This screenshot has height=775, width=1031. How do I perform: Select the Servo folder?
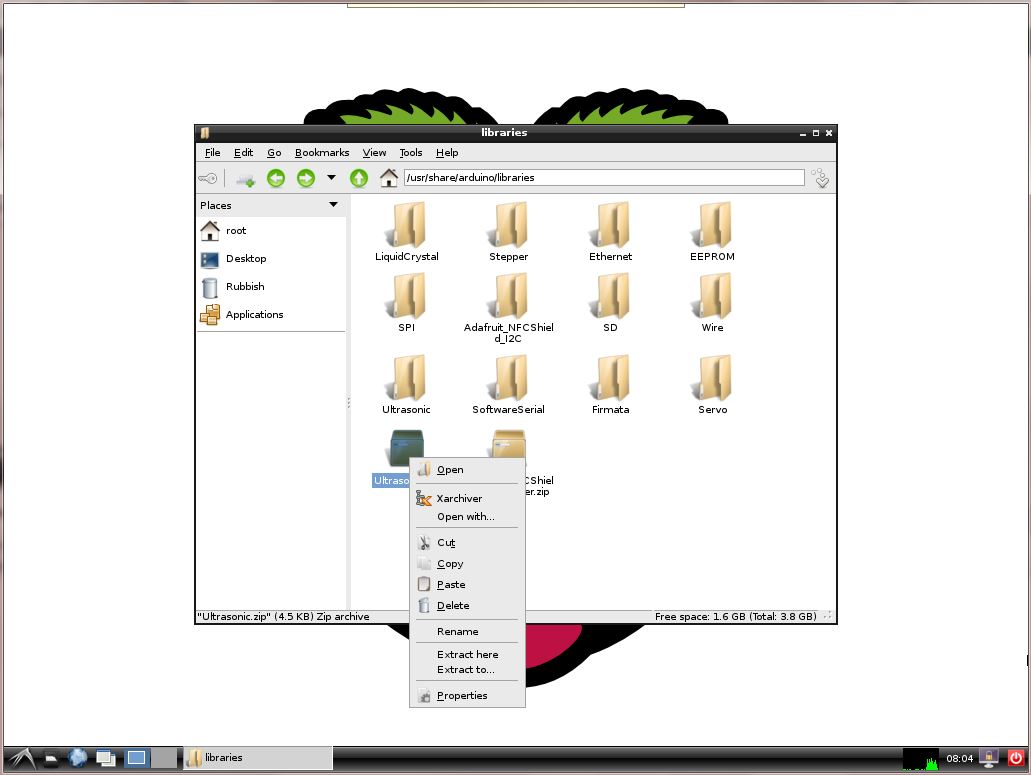tap(712, 385)
